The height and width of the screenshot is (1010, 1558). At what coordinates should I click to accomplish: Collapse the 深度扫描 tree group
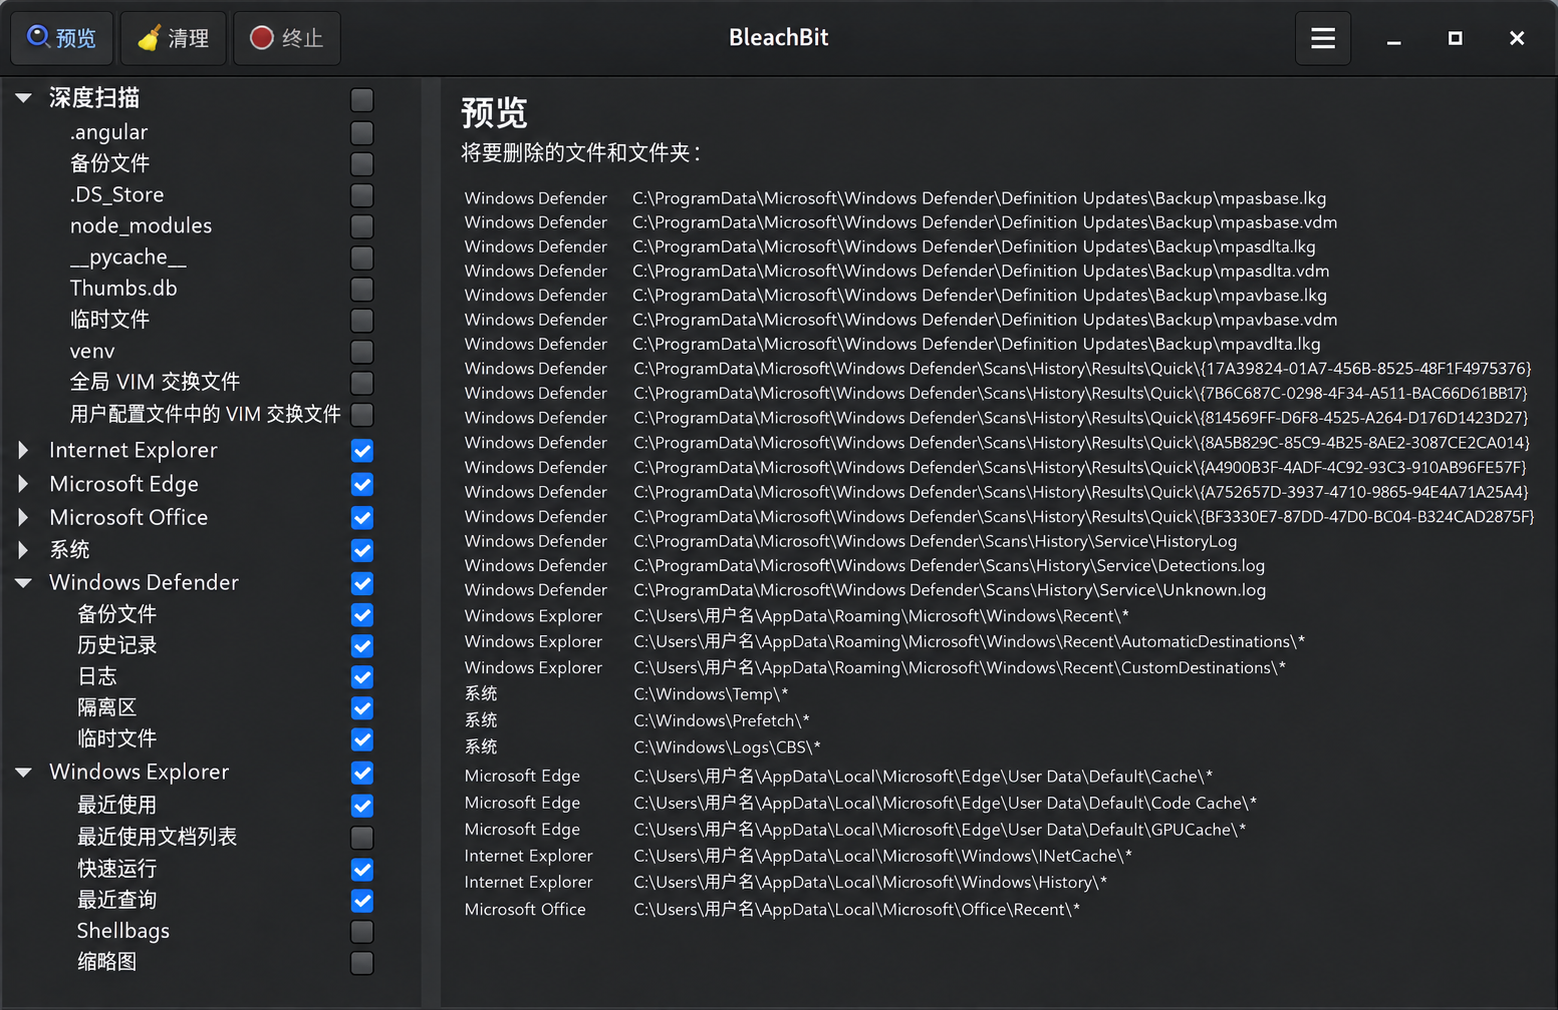(x=24, y=98)
